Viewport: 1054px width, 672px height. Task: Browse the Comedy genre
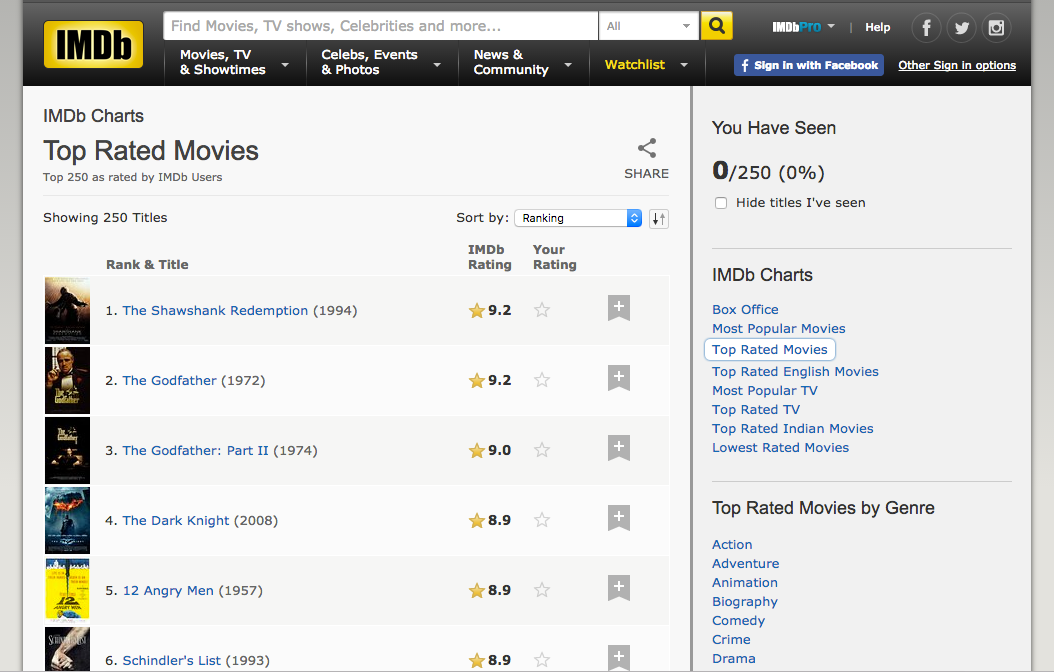[738, 621]
